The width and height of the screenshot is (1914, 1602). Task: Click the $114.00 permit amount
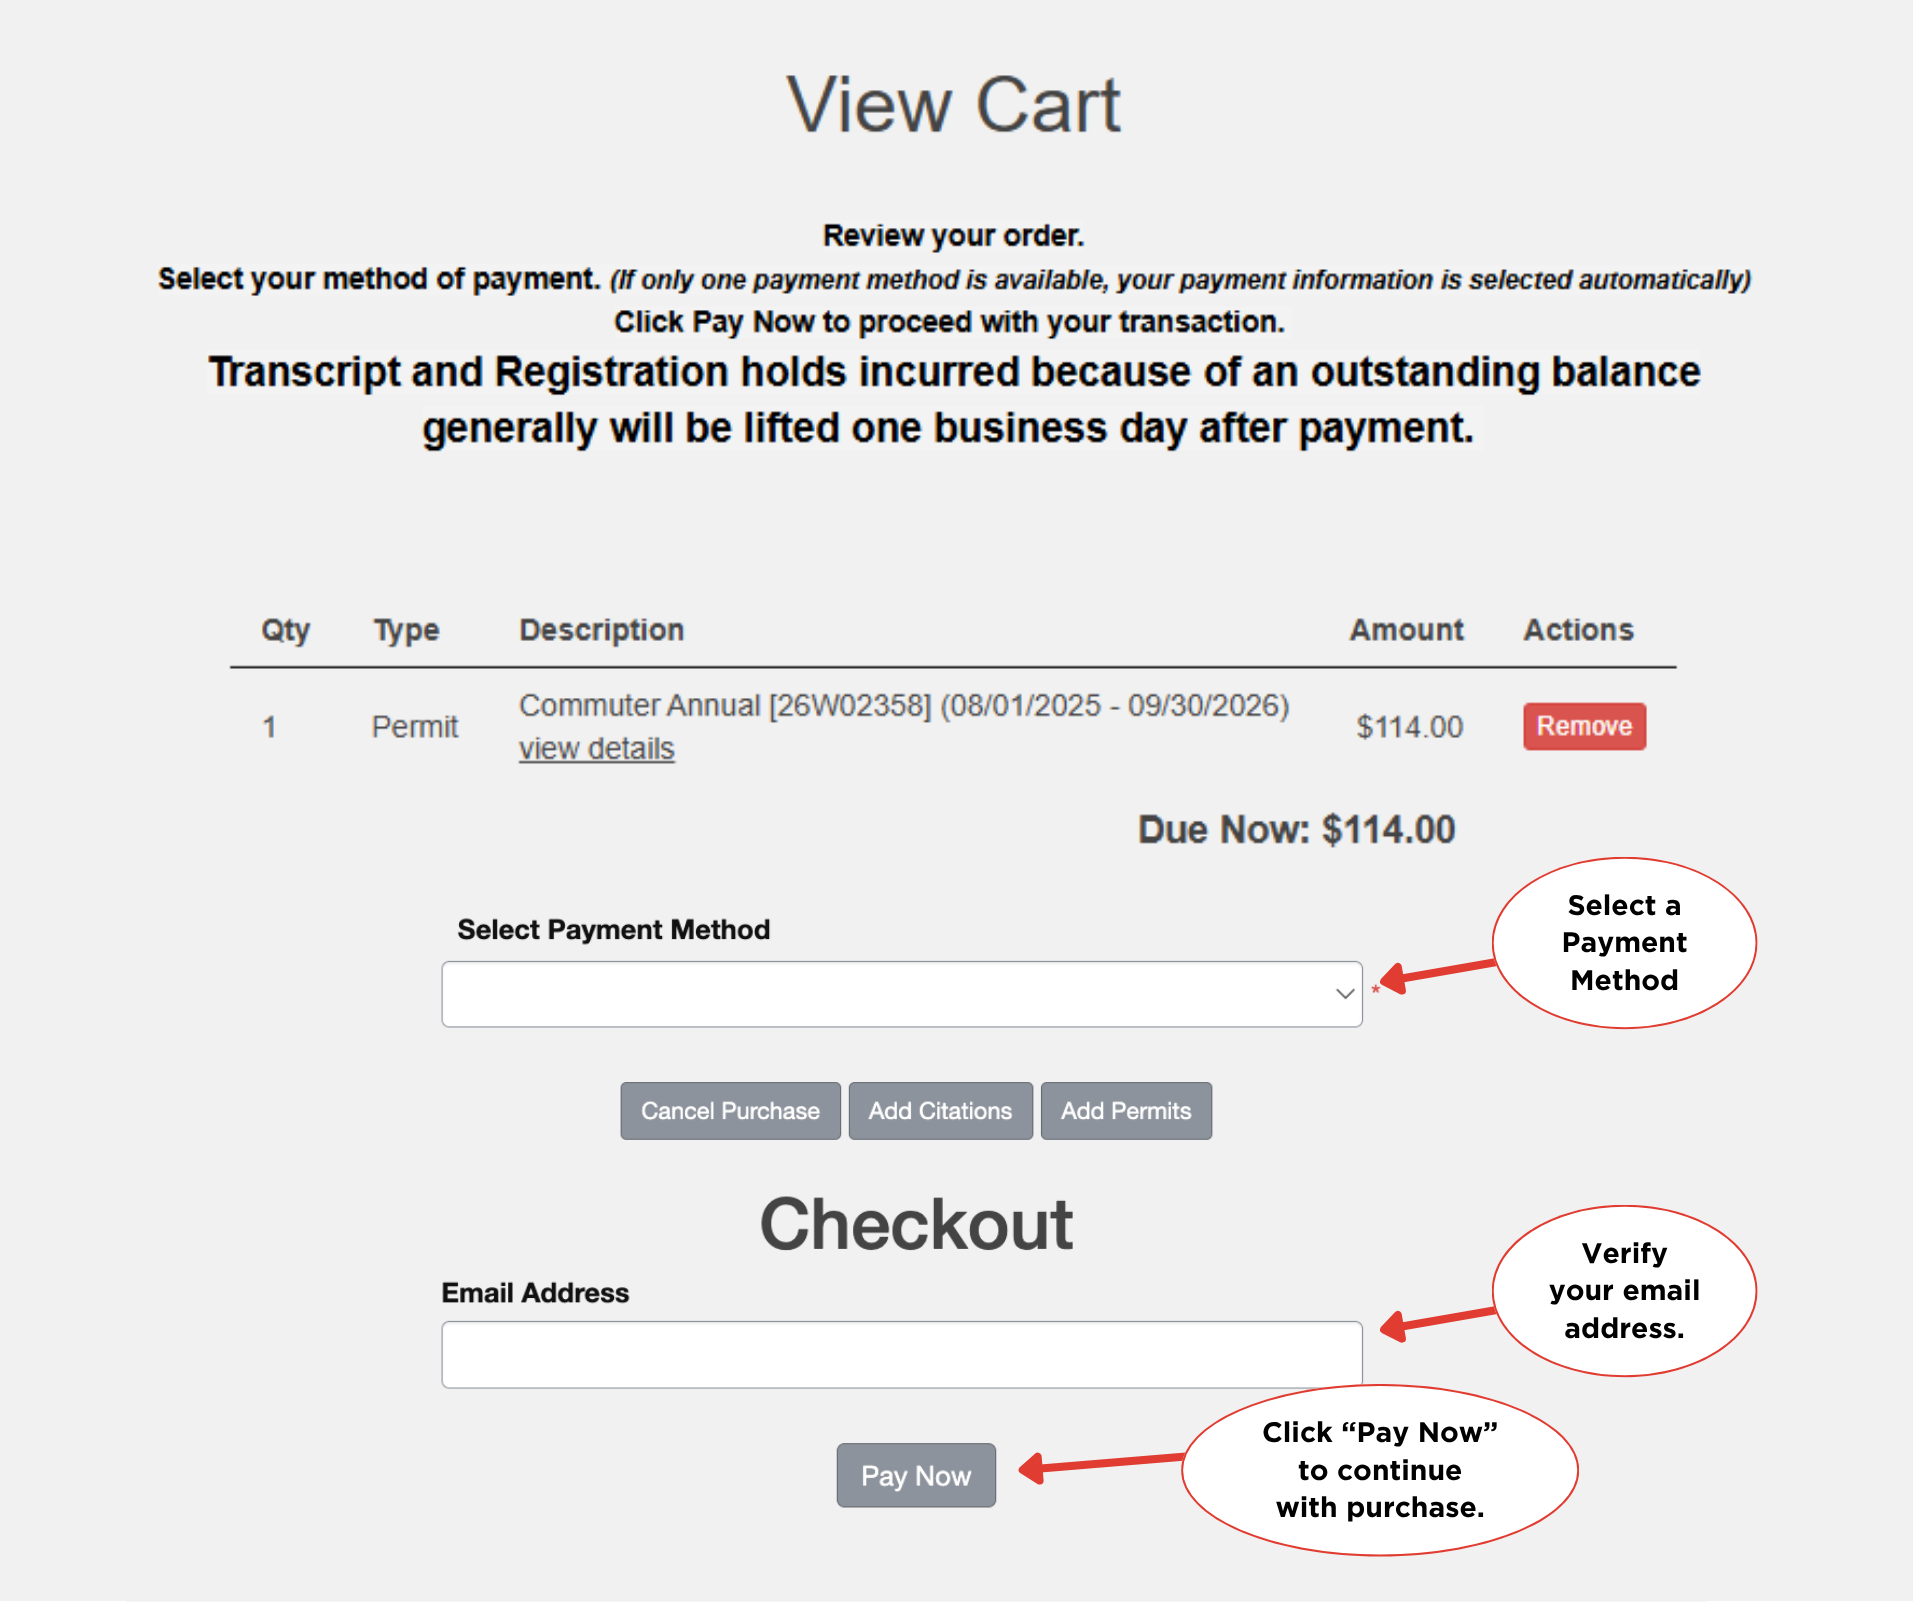click(x=1409, y=726)
